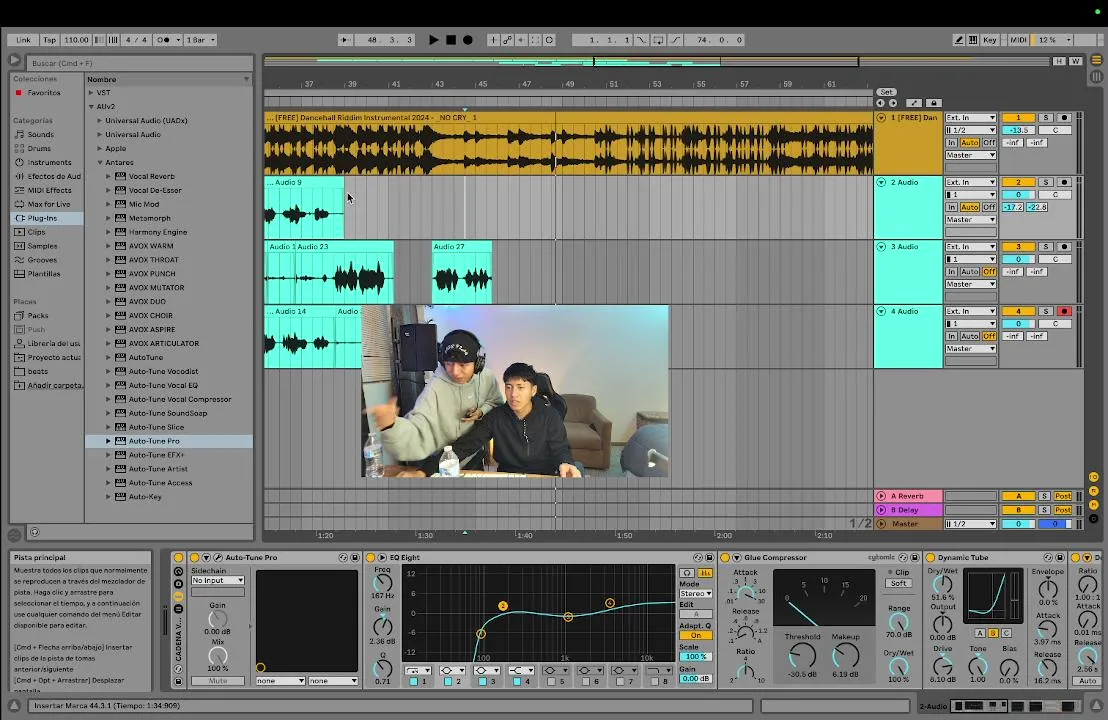Disable EQ Eight Adaptive Q On button
1108x720 pixels.
coord(695,635)
